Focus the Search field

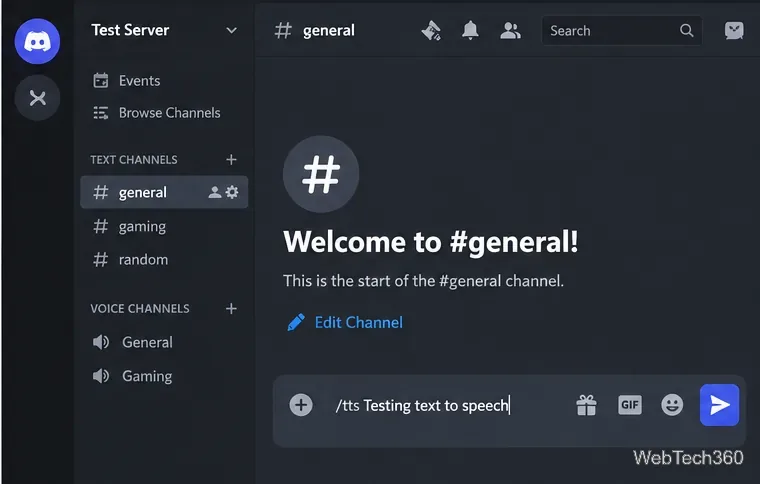[x=621, y=31]
